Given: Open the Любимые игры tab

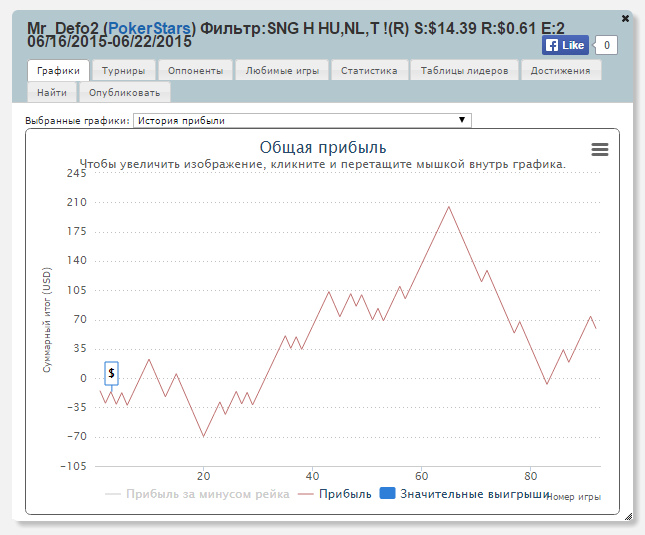Looking at the screenshot, I should (282, 71).
